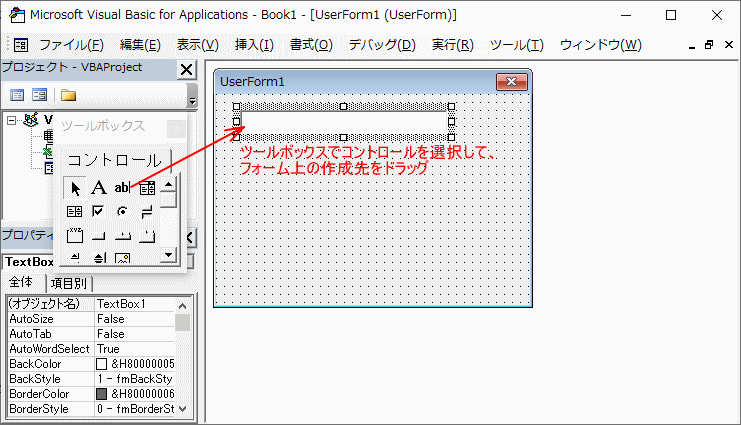Close the ツールボックス window

(176, 128)
